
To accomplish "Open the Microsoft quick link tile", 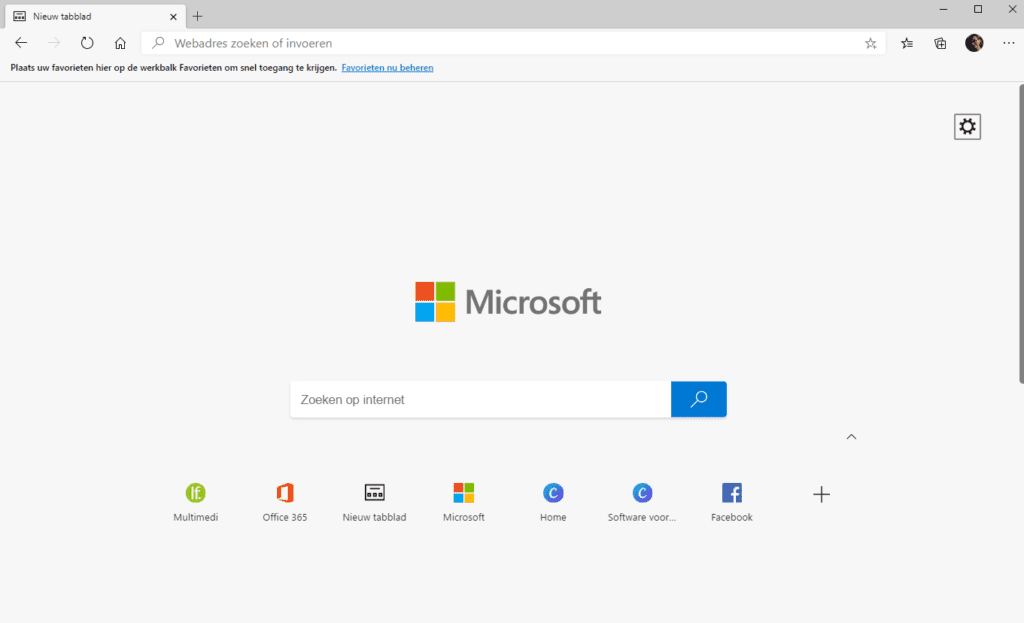I will point(464,502).
